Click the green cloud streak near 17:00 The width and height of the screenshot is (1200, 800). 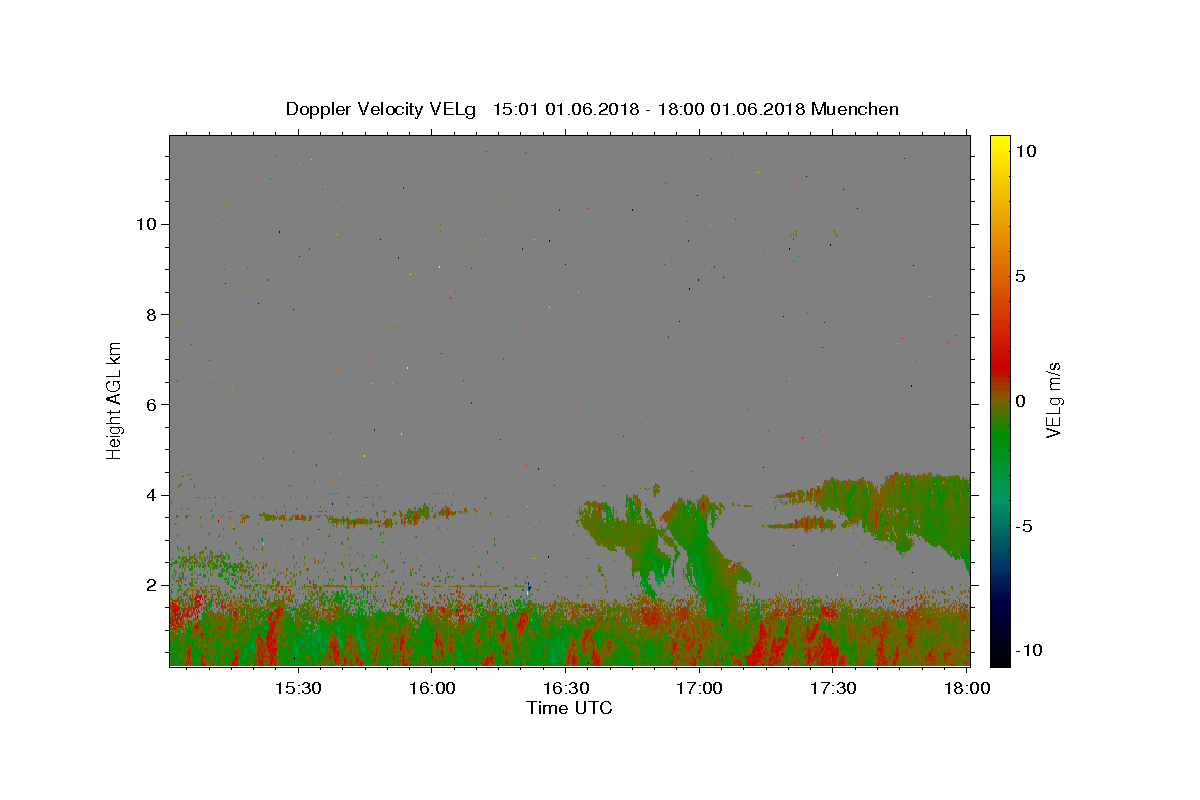click(x=705, y=560)
